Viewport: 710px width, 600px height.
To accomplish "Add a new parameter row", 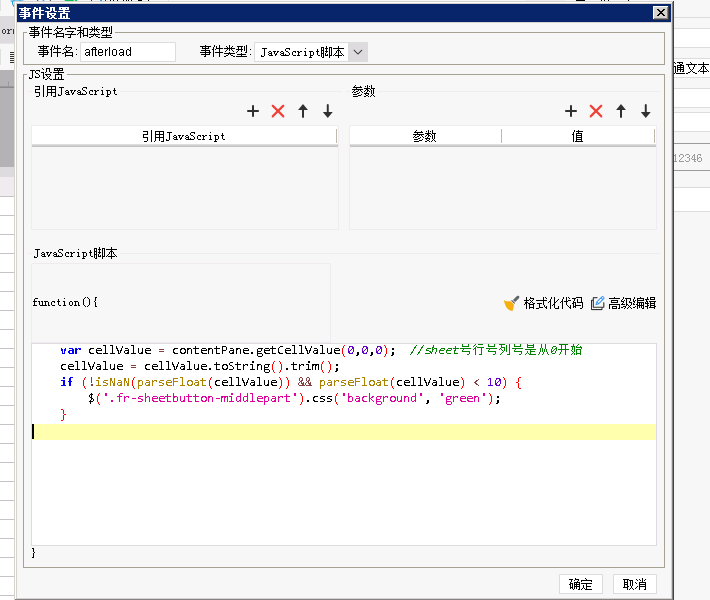I will coord(571,111).
